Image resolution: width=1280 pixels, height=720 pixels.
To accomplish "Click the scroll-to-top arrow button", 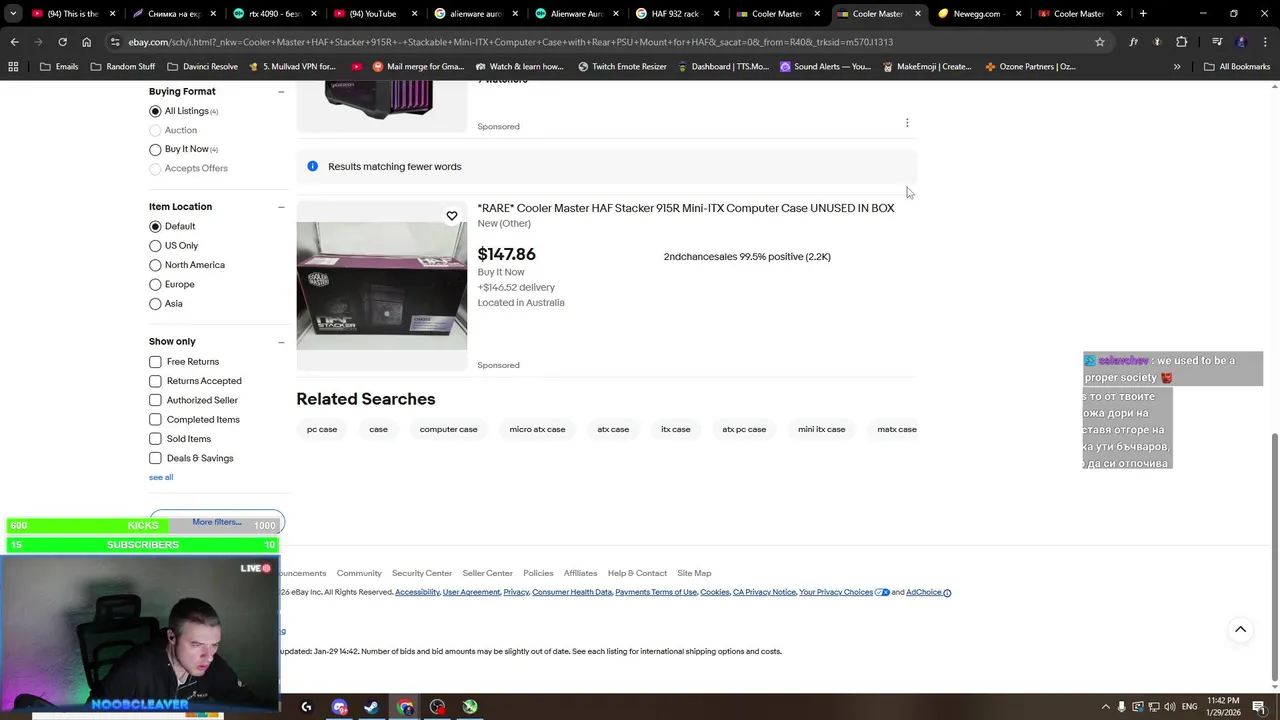I will coord(1240,630).
